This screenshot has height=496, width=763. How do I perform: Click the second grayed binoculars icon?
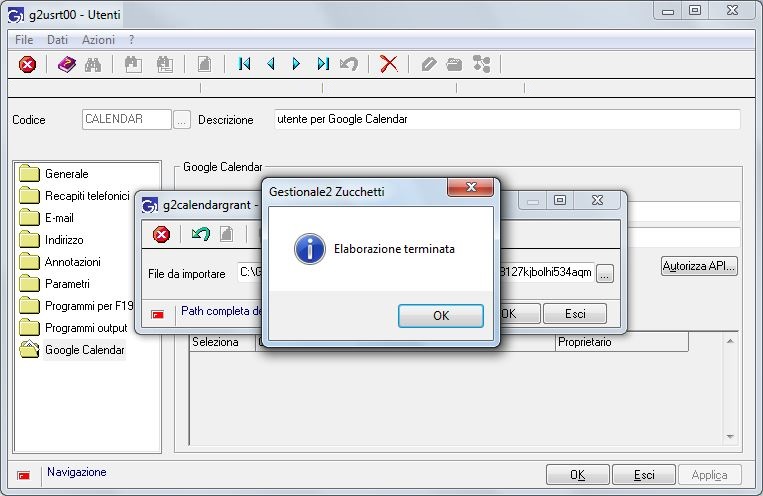click(164, 64)
